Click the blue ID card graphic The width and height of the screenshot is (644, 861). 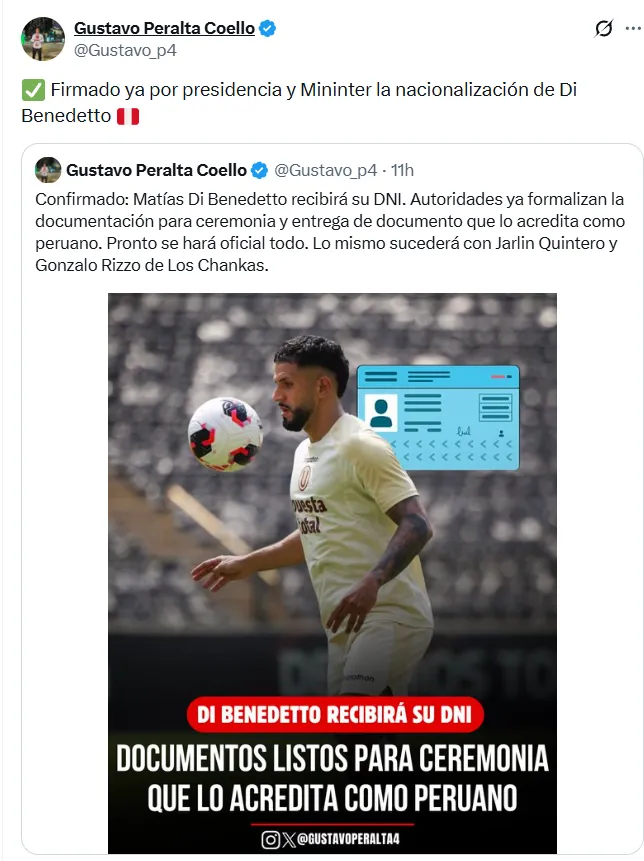point(438,418)
